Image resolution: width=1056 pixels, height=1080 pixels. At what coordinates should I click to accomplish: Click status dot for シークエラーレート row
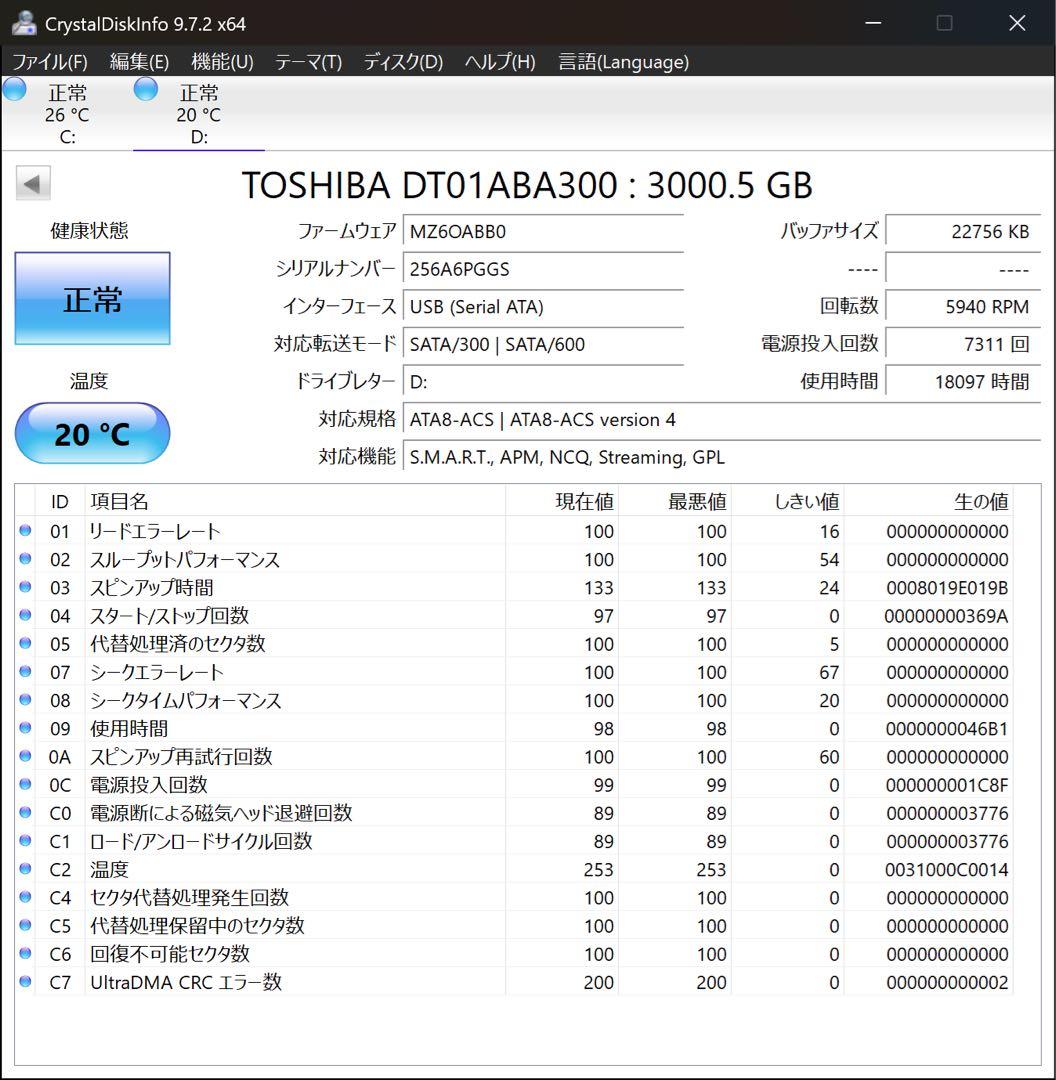pos(25,672)
